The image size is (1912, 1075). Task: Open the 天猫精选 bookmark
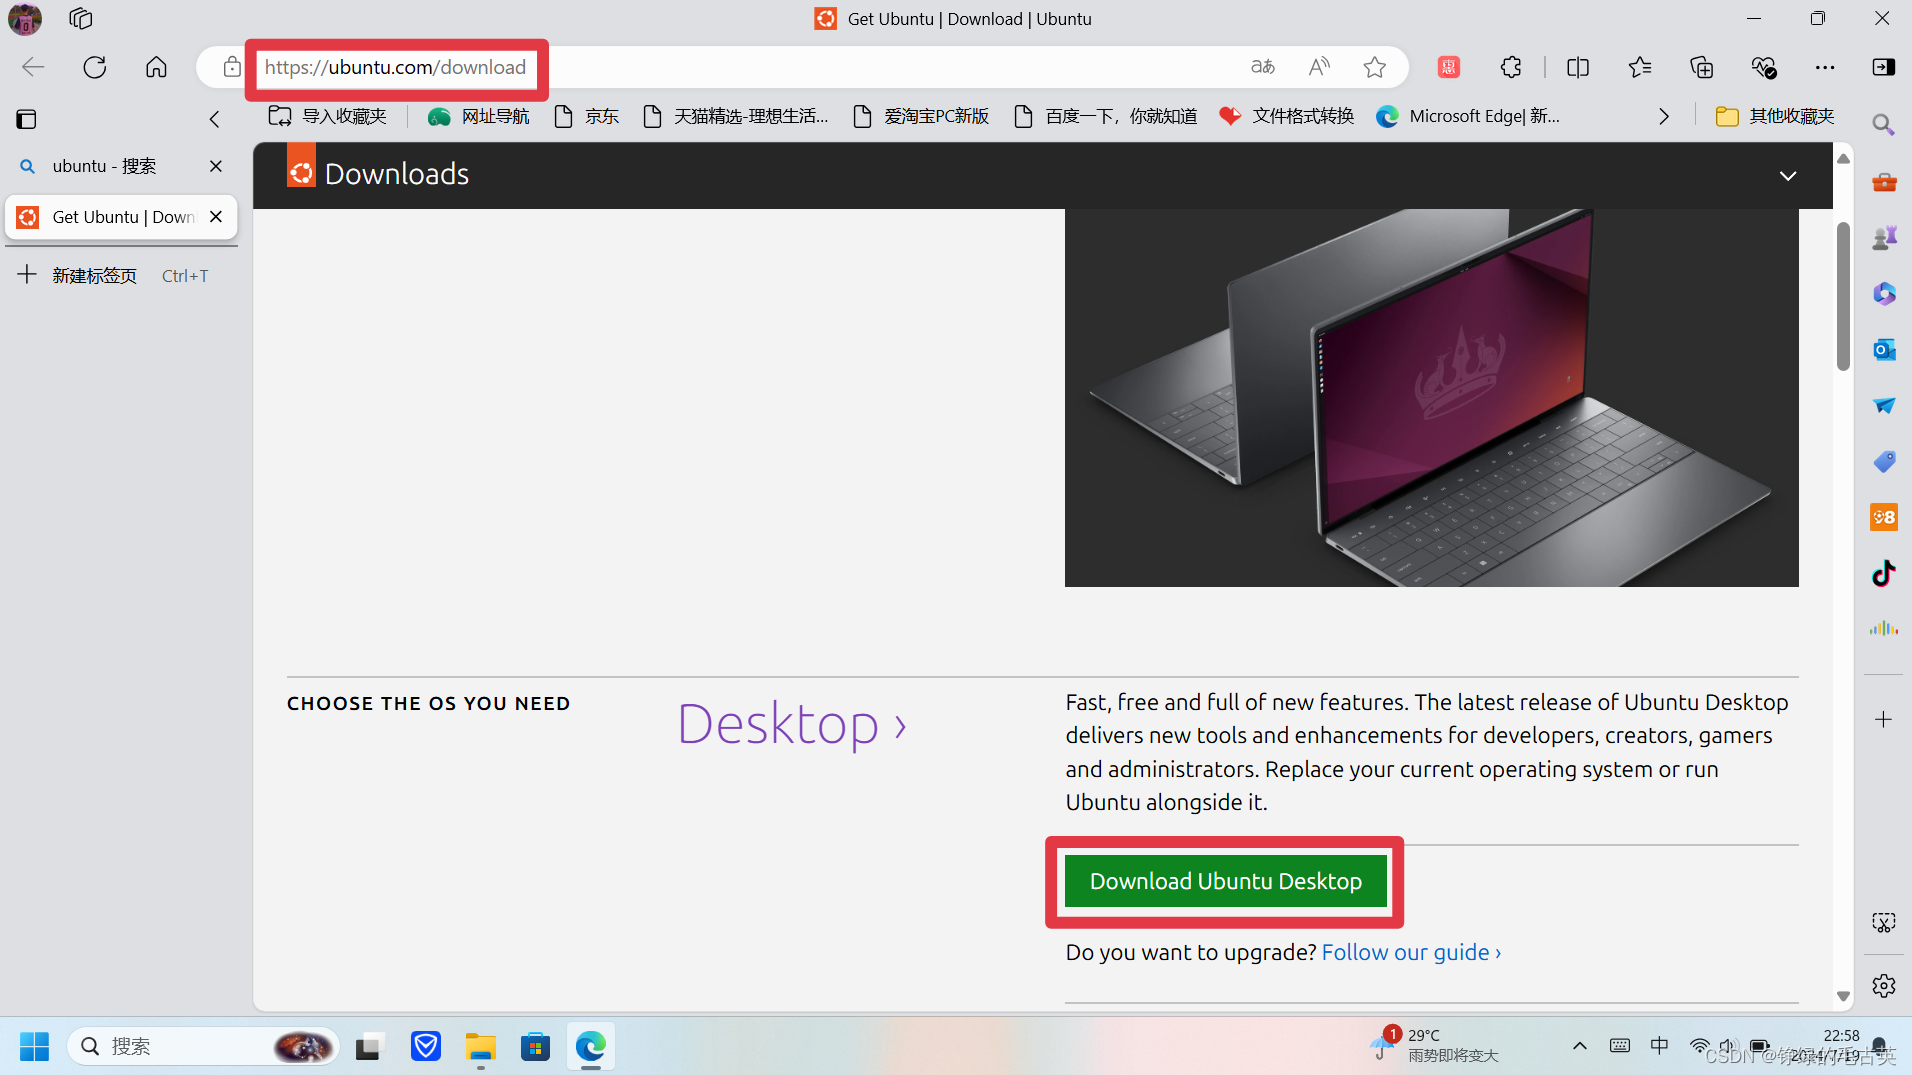(736, 116)
